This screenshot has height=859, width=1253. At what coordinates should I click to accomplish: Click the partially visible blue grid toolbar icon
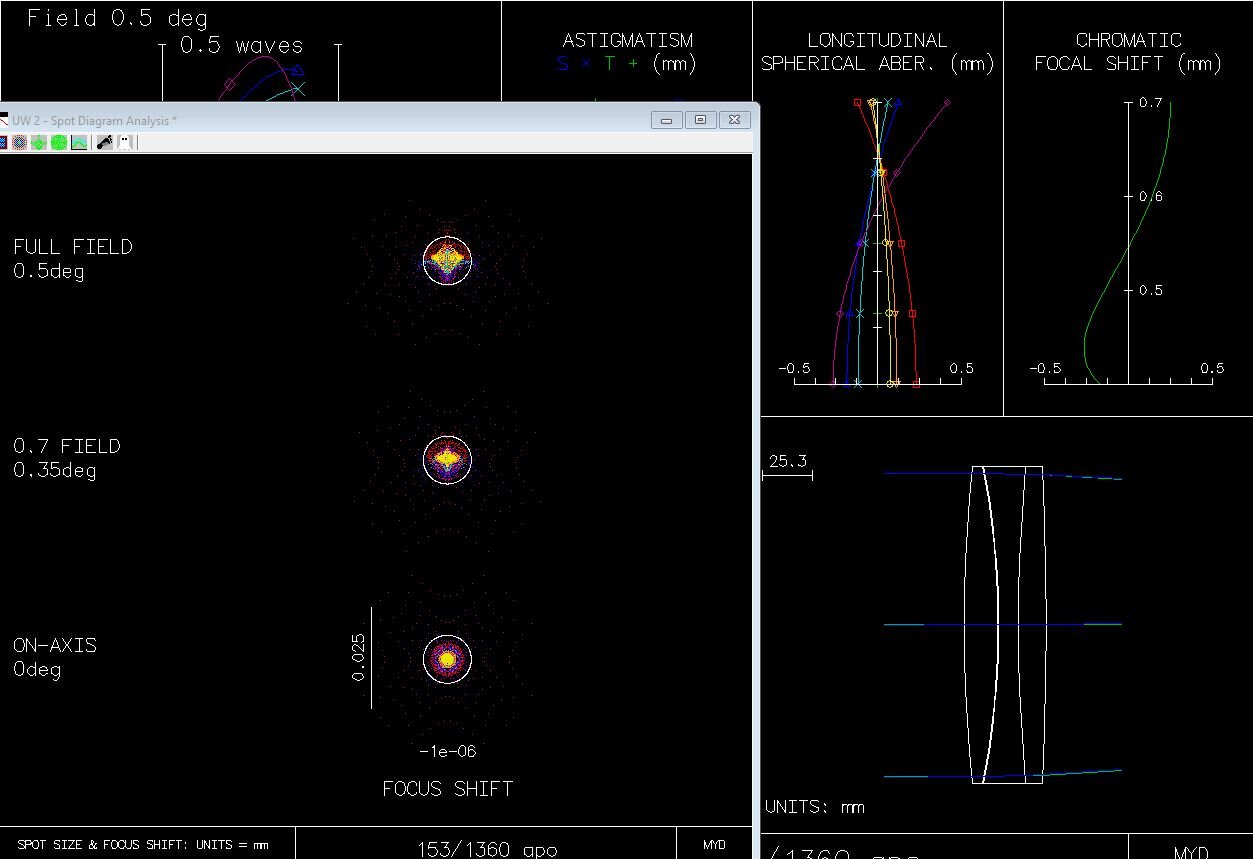[3, 142]
